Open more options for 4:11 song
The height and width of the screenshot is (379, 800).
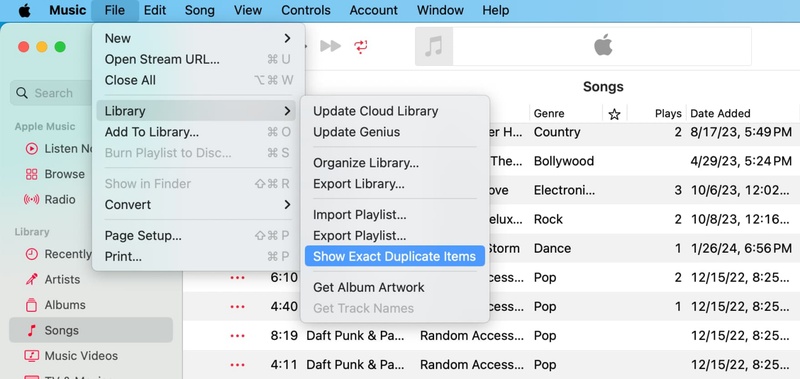click(238, 365)
